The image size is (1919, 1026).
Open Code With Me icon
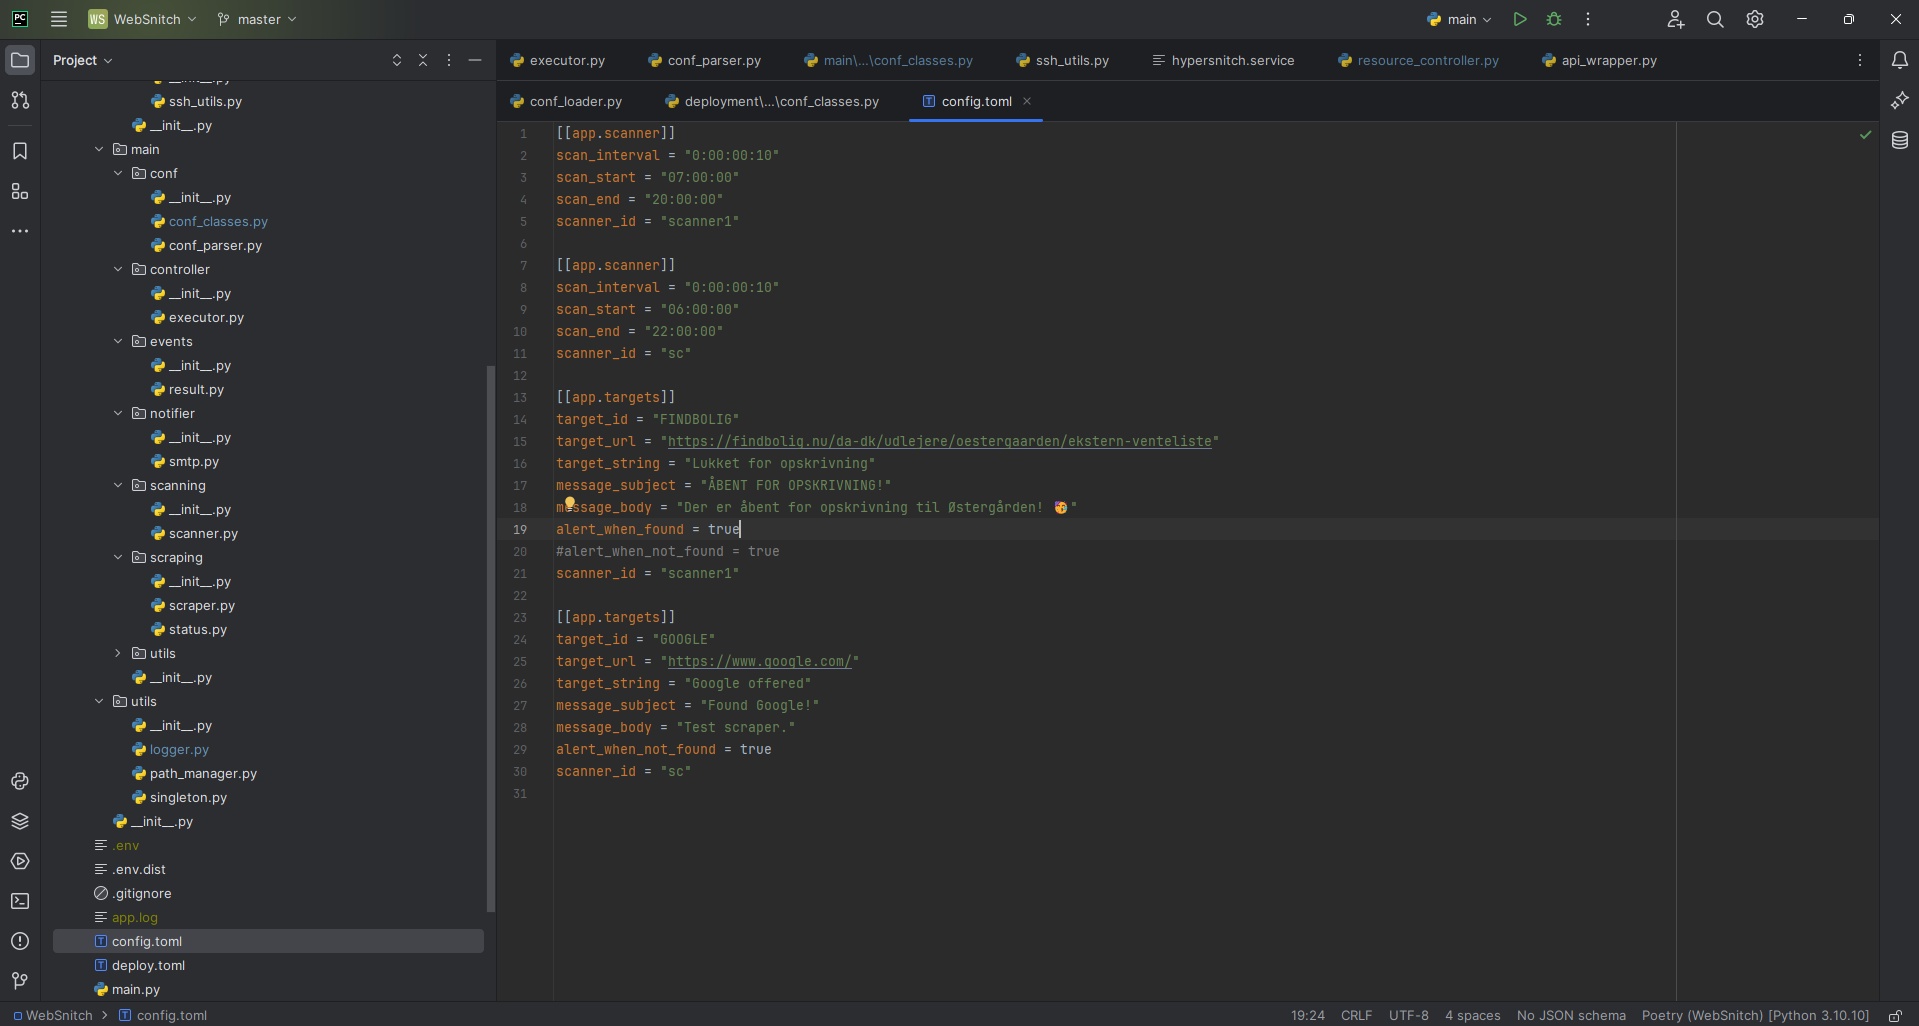[1676, 19]
